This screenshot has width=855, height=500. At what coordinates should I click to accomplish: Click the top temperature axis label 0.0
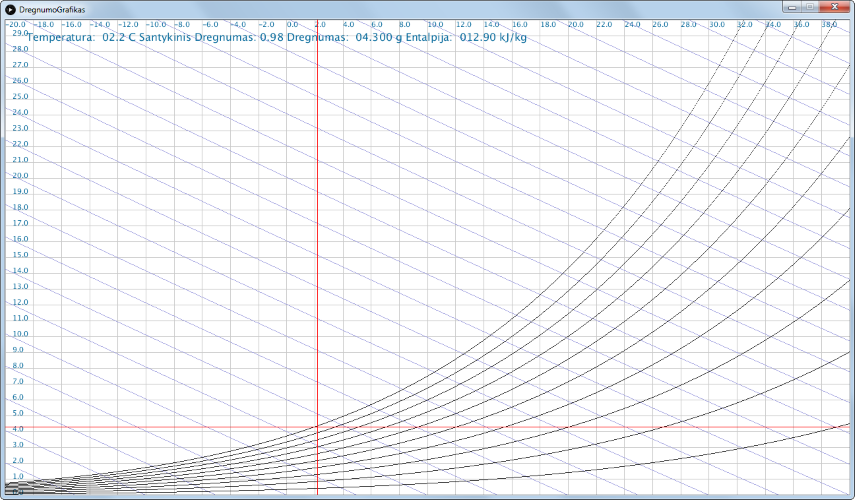(x=292, y=25)
